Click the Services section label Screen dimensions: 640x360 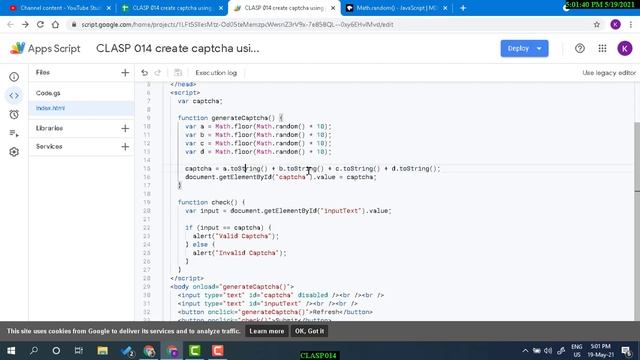tap(49, 147)
